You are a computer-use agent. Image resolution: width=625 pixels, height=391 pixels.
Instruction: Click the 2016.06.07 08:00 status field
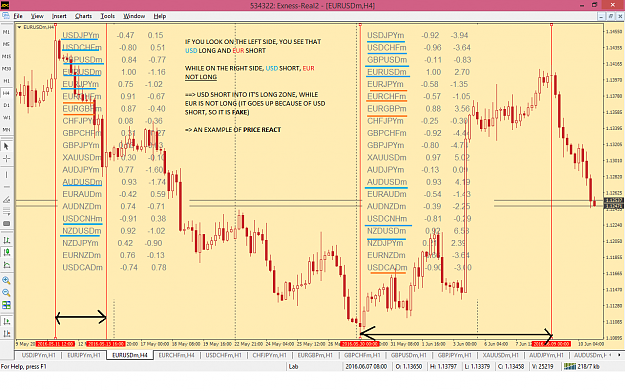pyautogui.click(x=366, y=367)
